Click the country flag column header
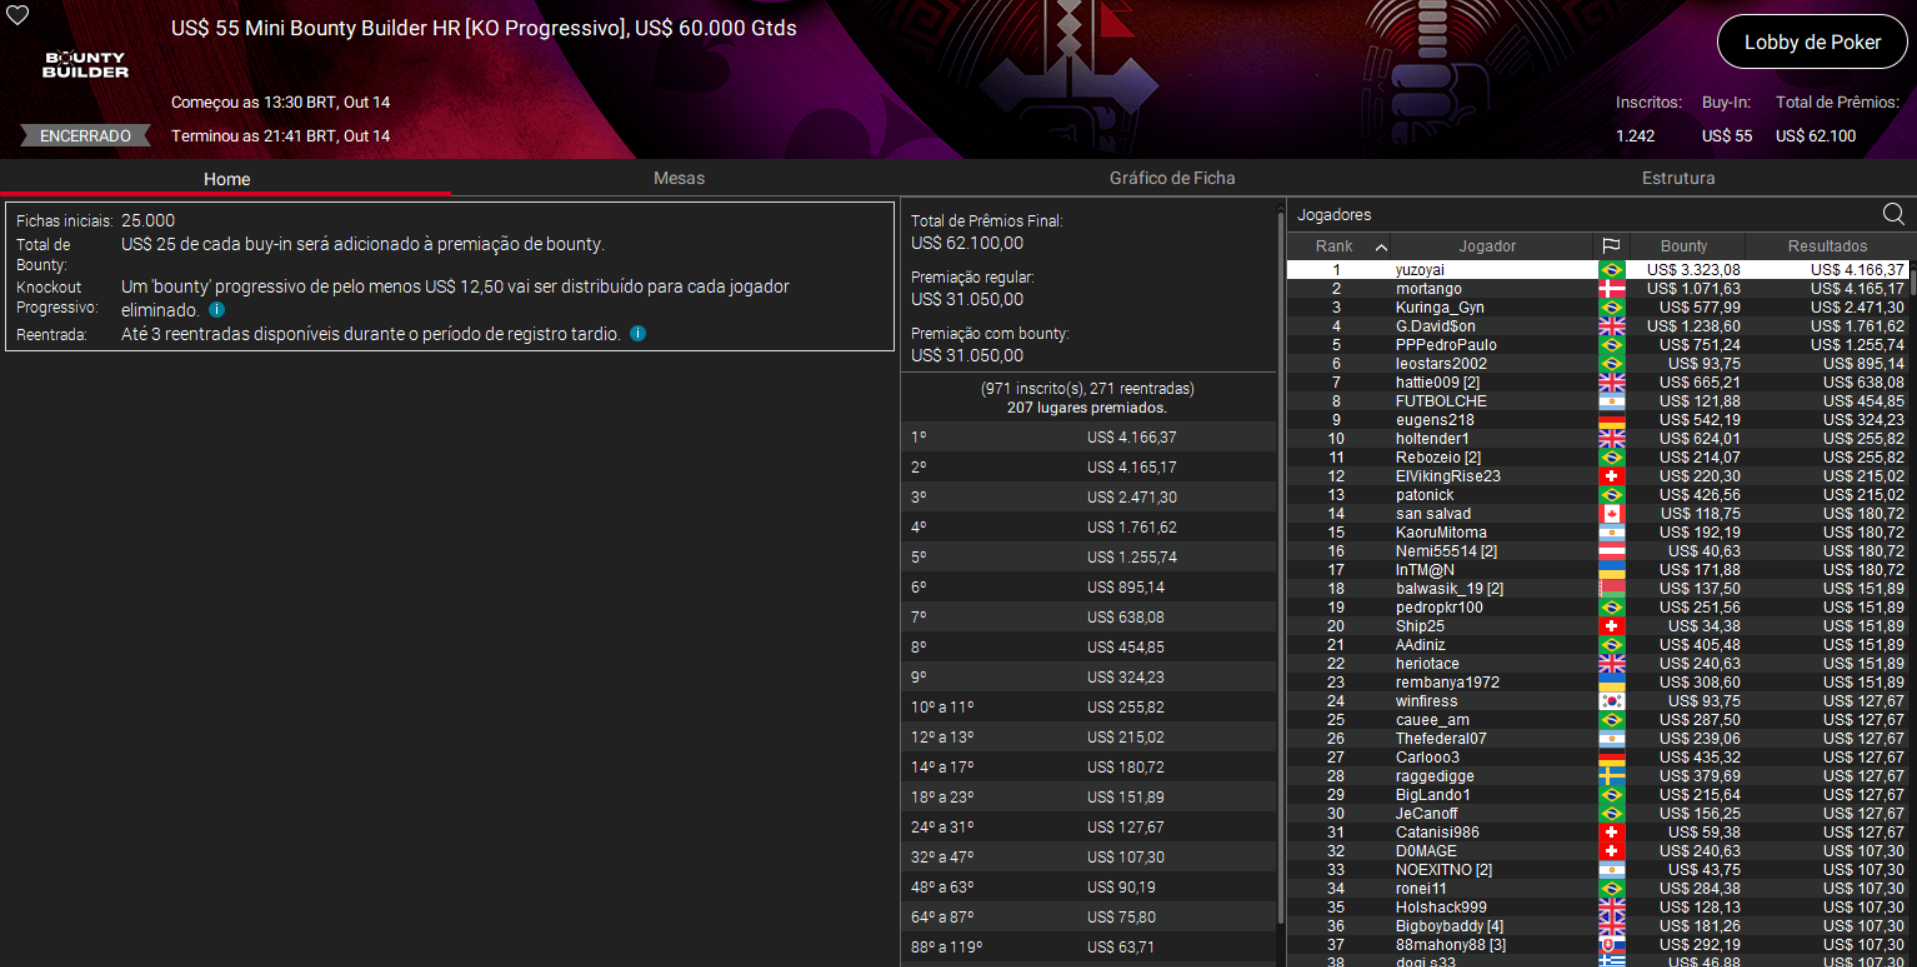Image resolution: width=1917 pixels, height=967 pixels. click(1610, 246)
